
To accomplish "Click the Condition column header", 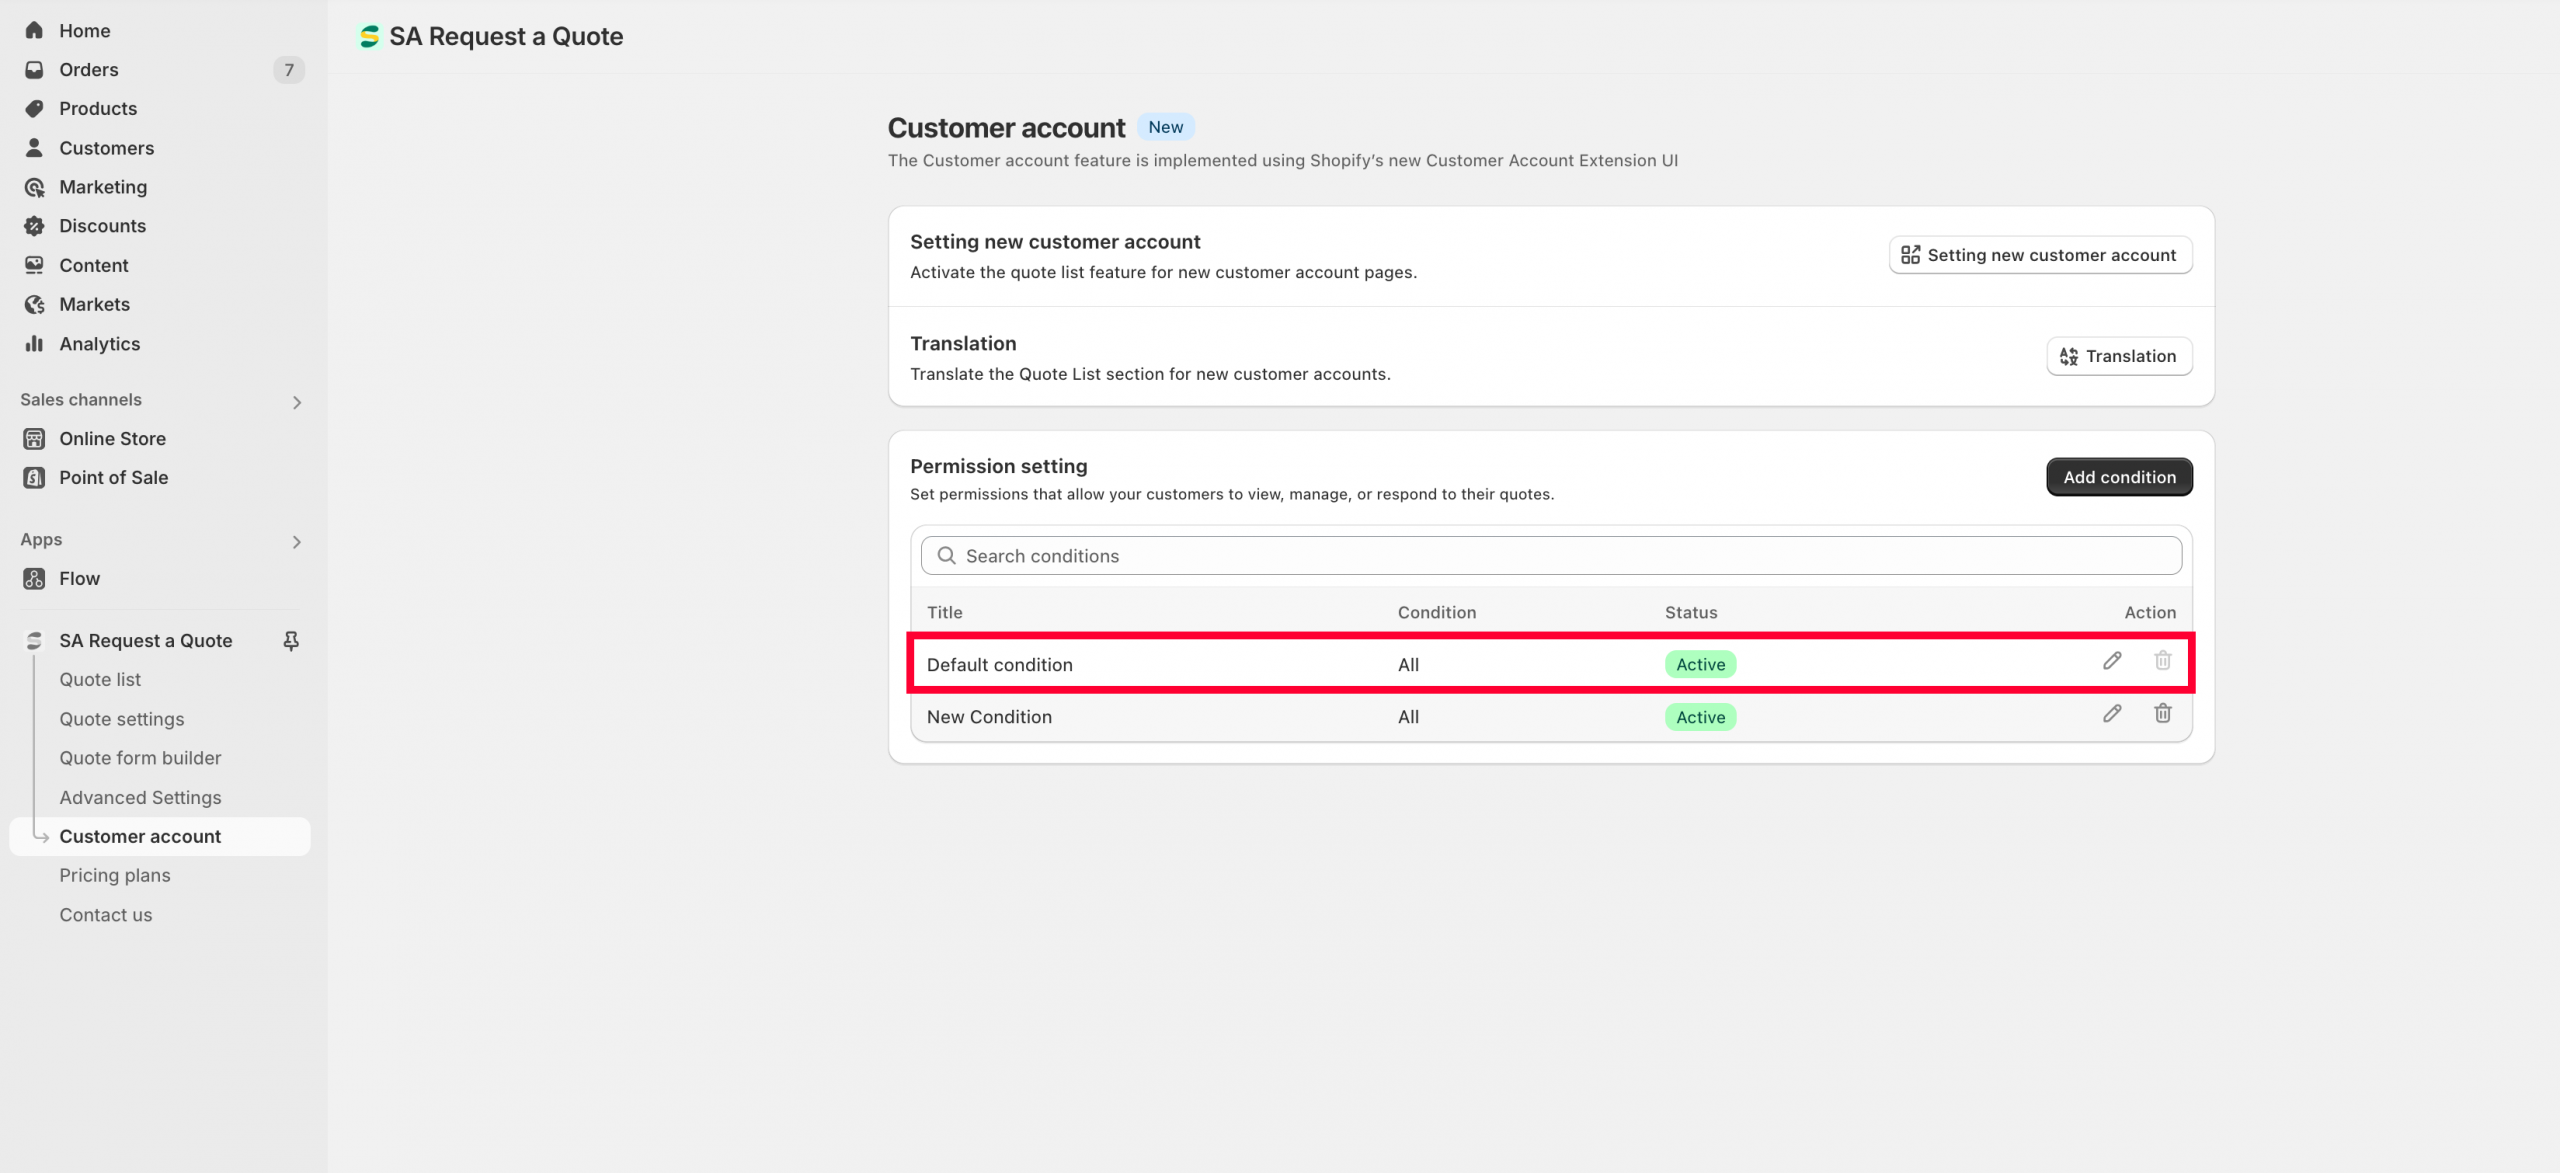I will [x=1436, y=612].
